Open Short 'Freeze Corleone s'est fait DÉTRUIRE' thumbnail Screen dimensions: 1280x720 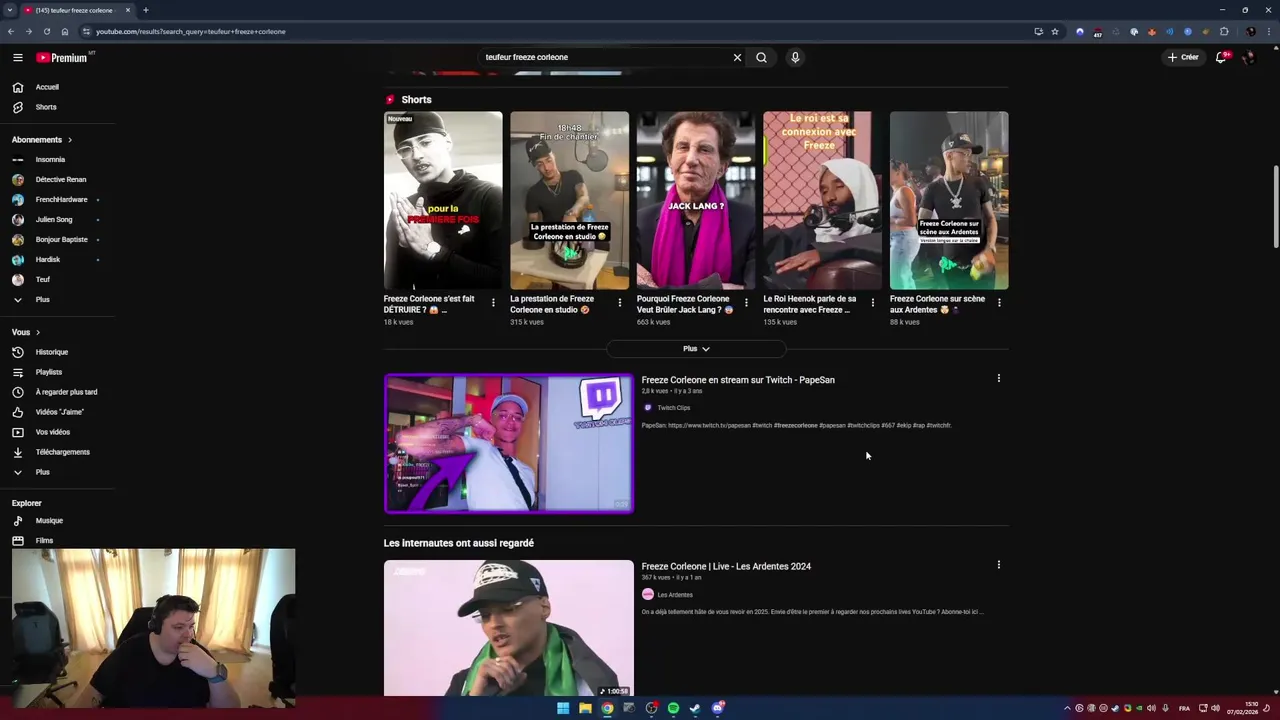443,200
